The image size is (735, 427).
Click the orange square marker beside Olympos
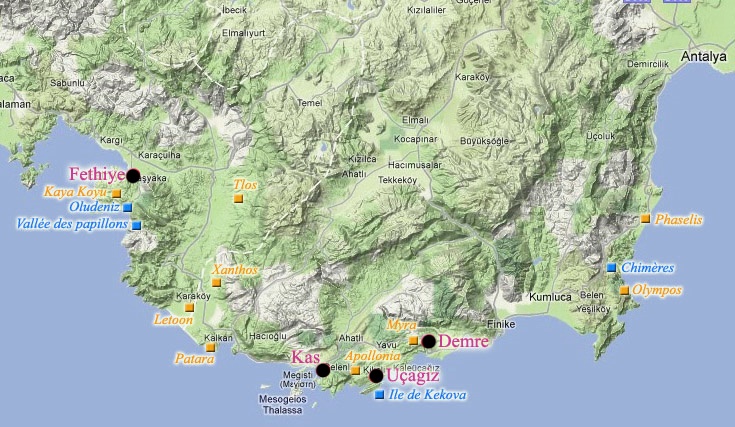click(x=624, y=291)
